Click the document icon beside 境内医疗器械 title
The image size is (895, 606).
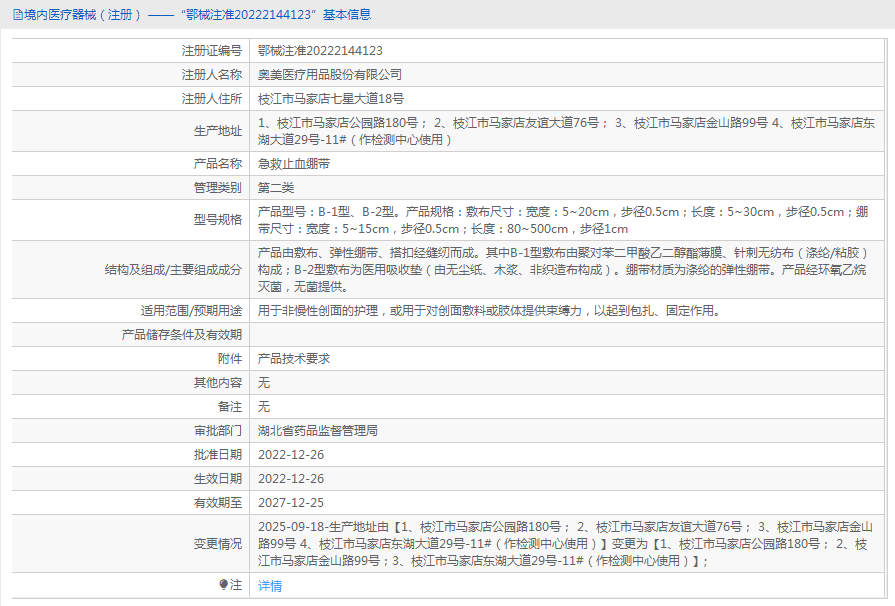(18, 15)
